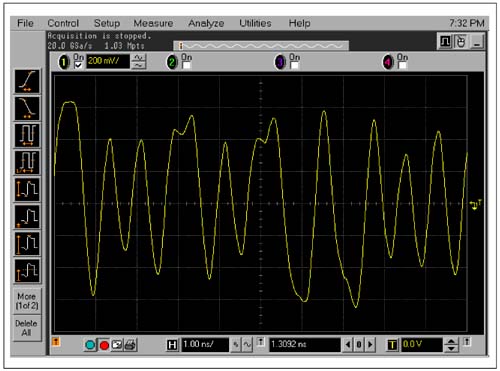Reset horizontal position with the 0 button
This screenshot has width=500, height=371.
click(359, 345)
